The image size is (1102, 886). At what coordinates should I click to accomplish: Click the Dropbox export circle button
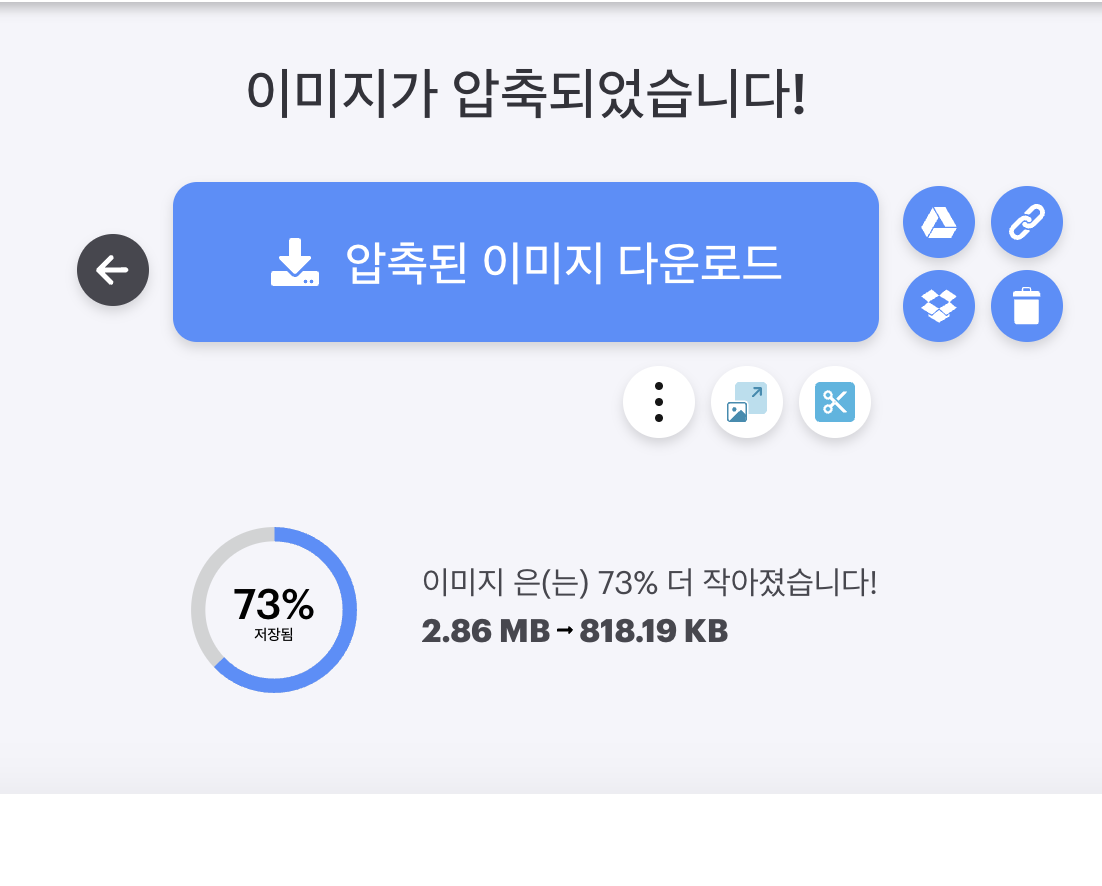tap(938, 306)
